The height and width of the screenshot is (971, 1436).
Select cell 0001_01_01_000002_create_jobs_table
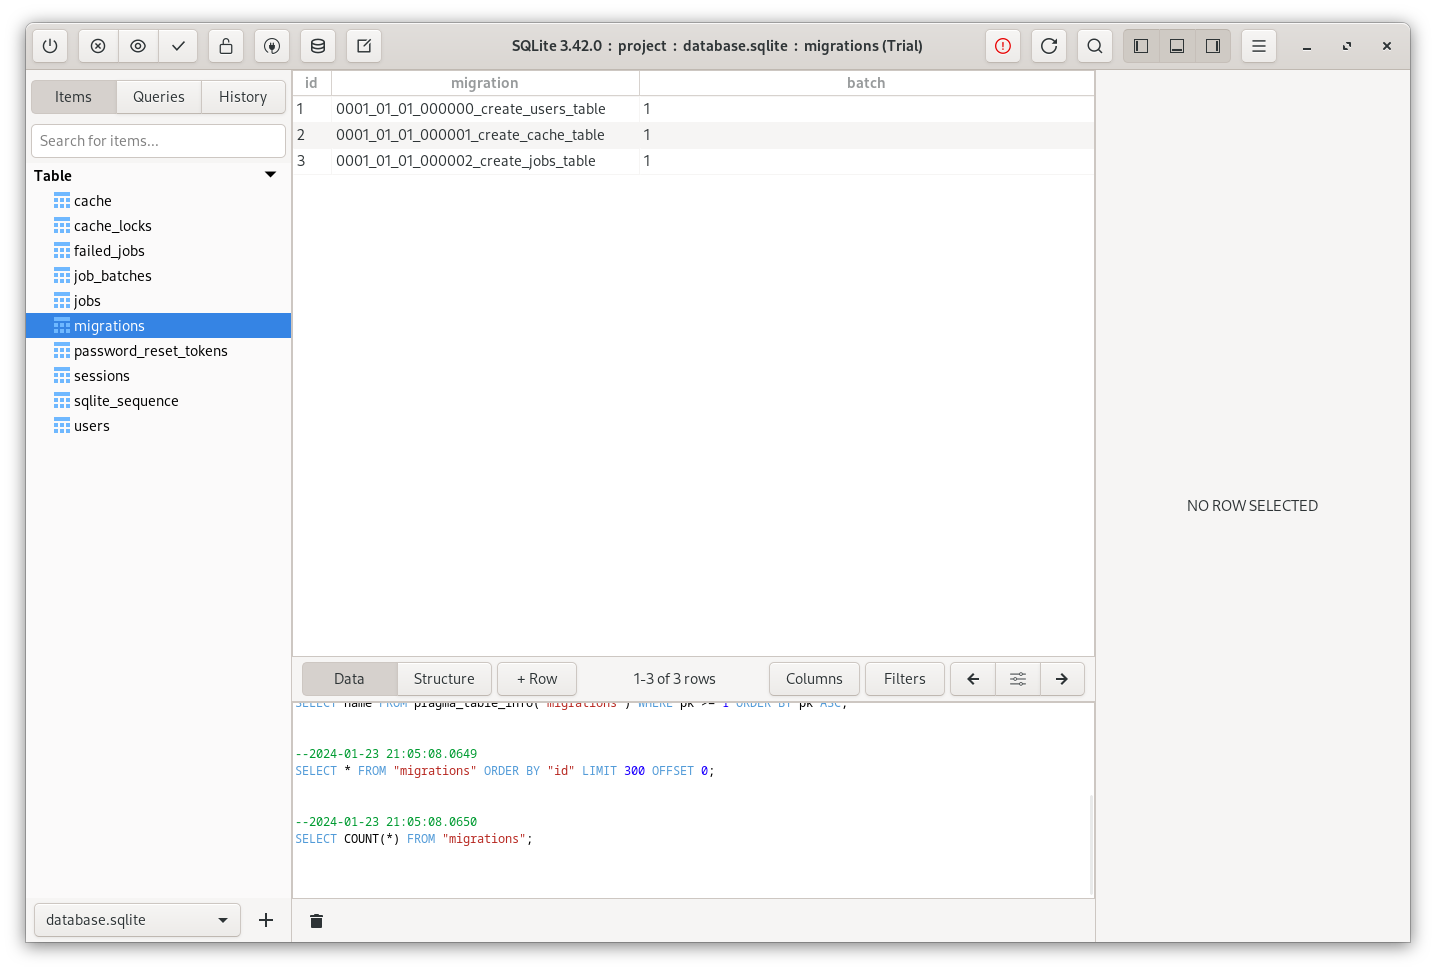[x=485, y=161]
